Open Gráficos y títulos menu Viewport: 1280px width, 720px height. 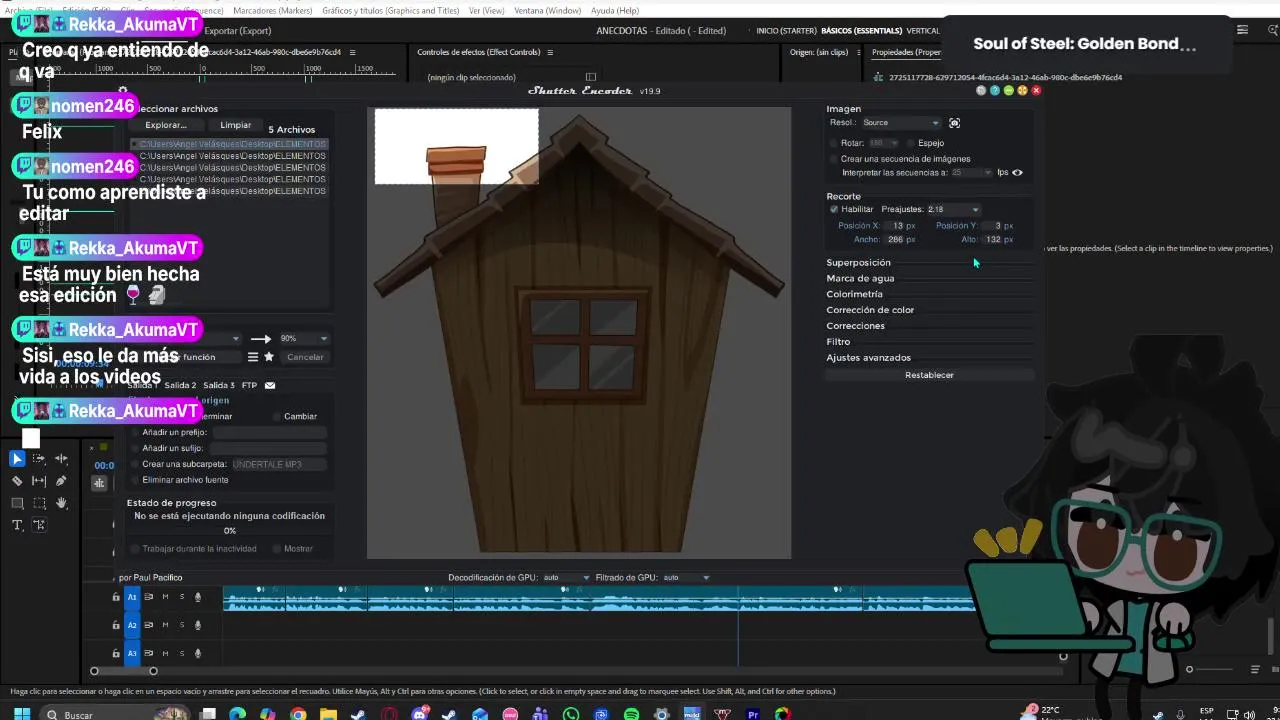pos(391,10)
